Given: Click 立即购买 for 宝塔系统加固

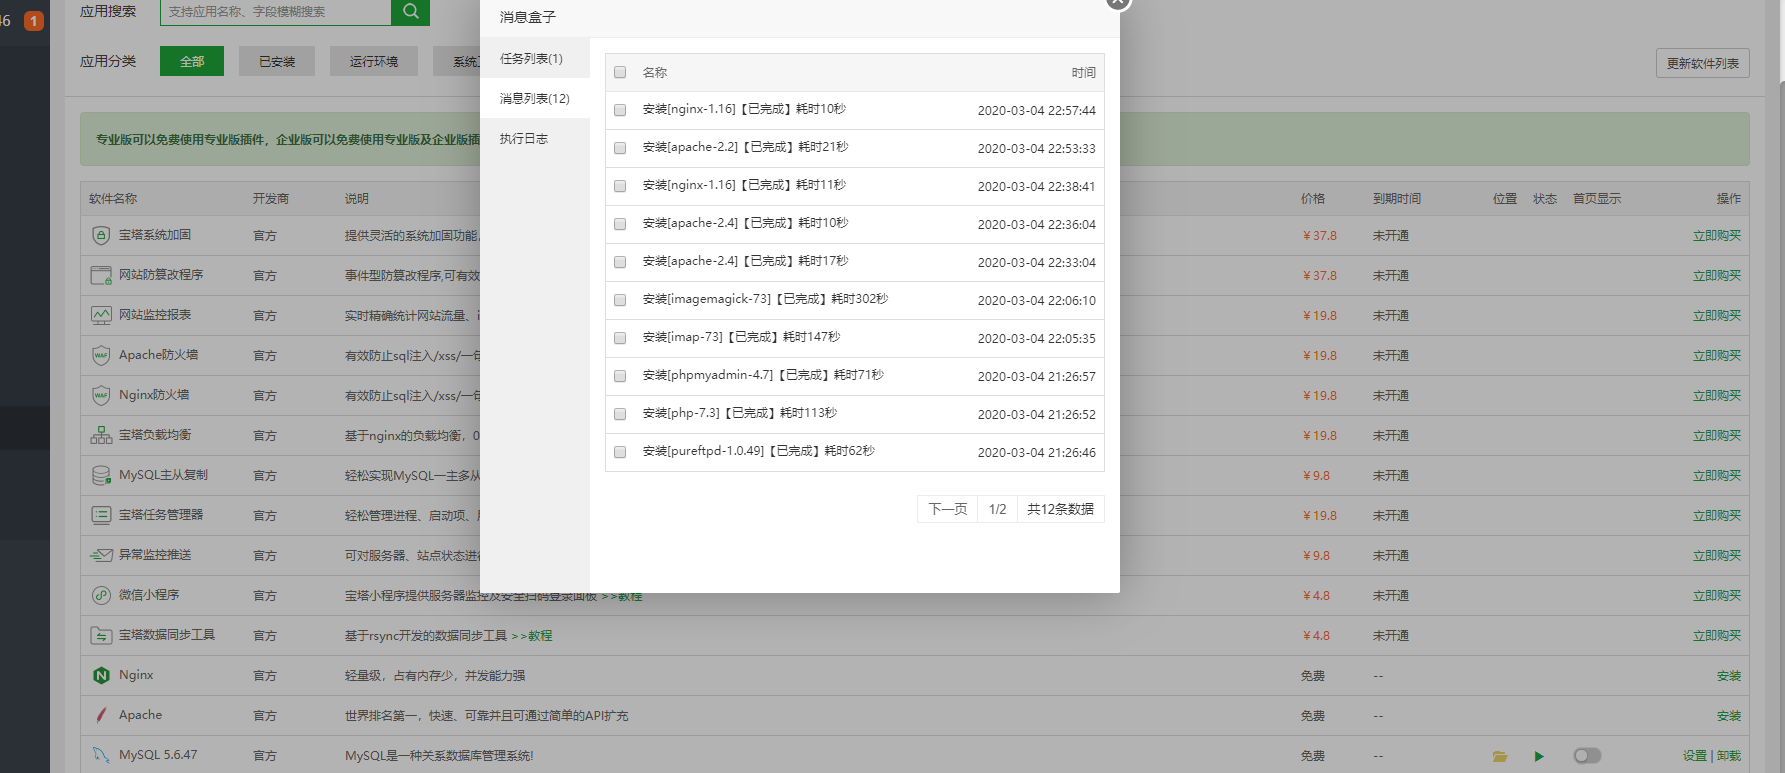Looking at the screenshot, I should tap(1717, 236).
